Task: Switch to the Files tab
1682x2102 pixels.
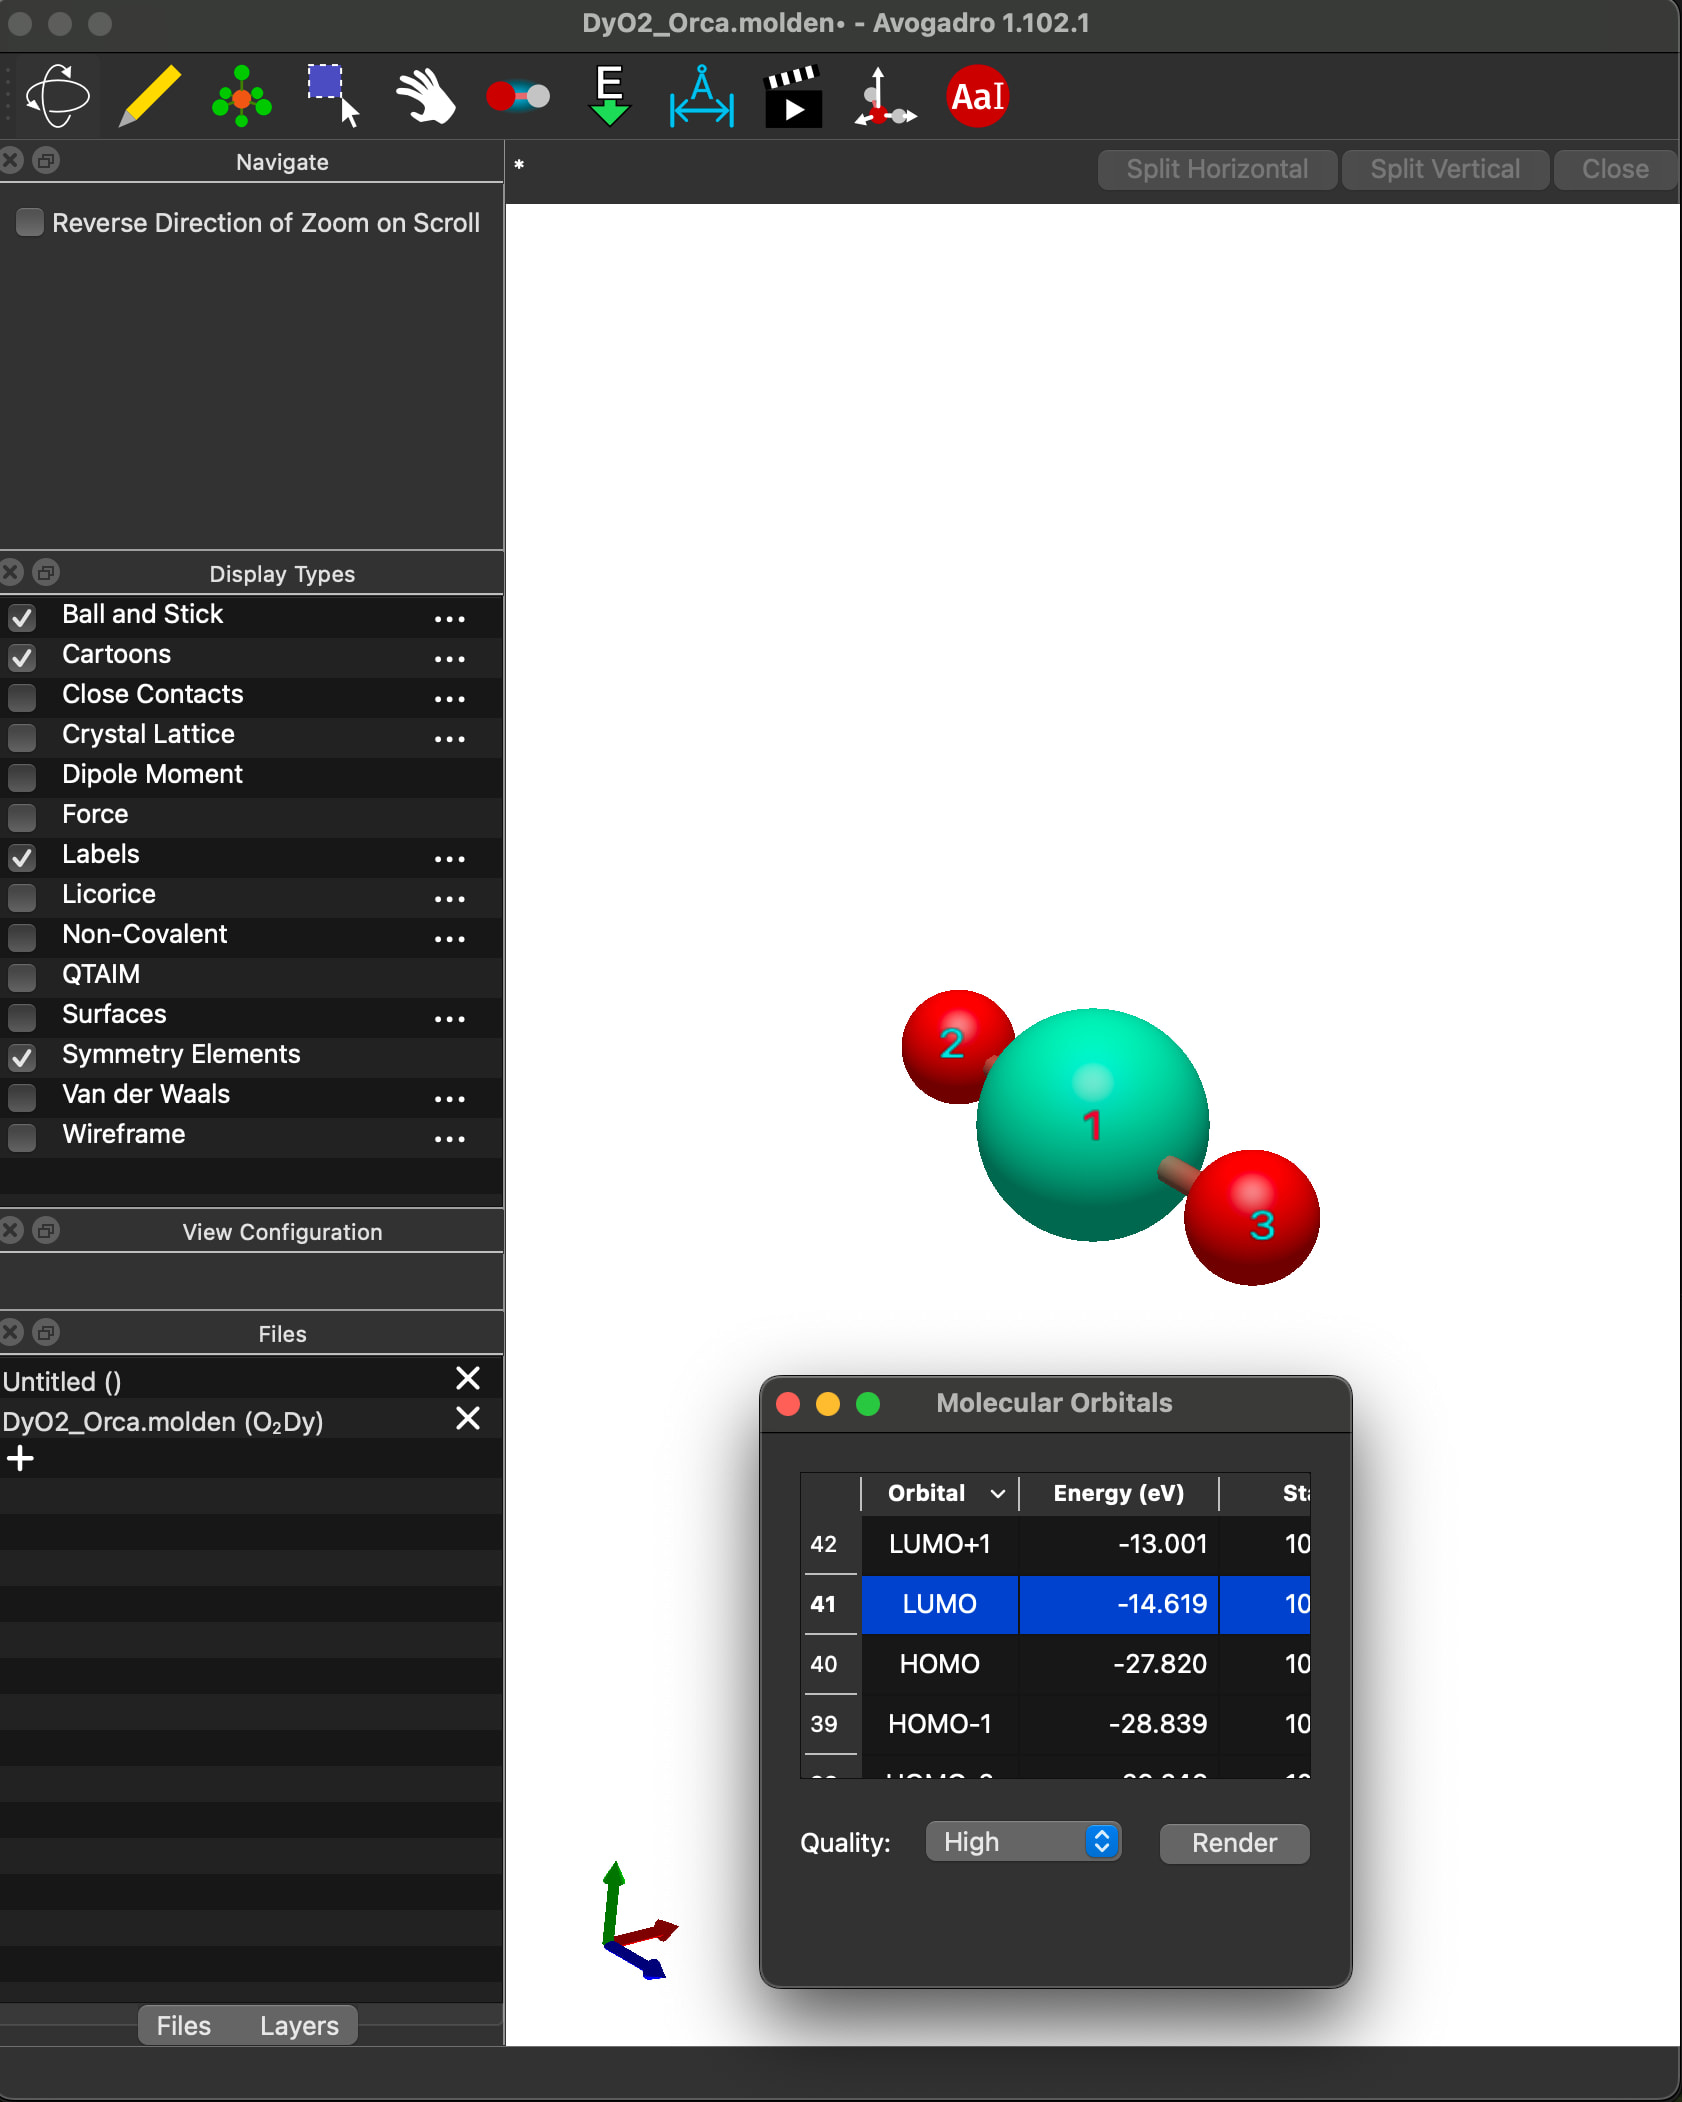Action: (x=184, y=2025)
